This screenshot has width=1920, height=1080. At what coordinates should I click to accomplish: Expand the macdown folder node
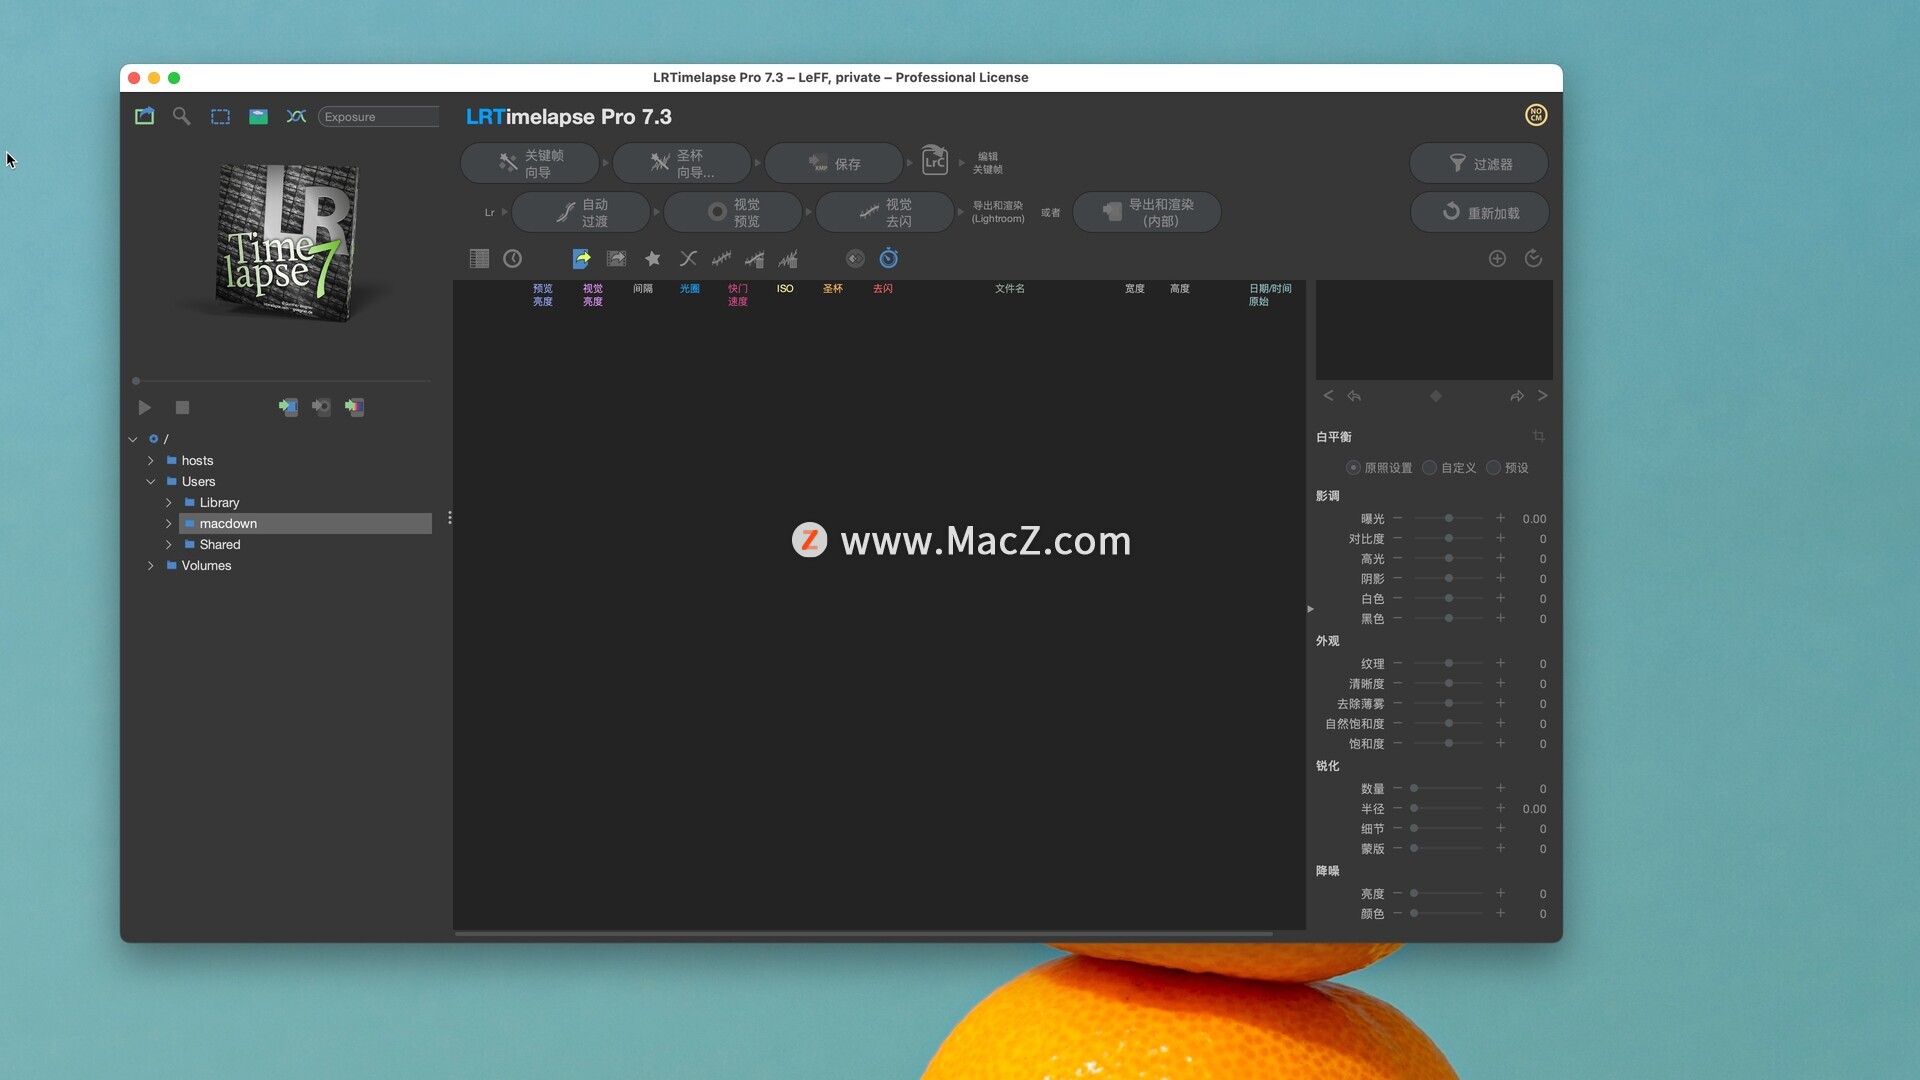pos(169,523)
